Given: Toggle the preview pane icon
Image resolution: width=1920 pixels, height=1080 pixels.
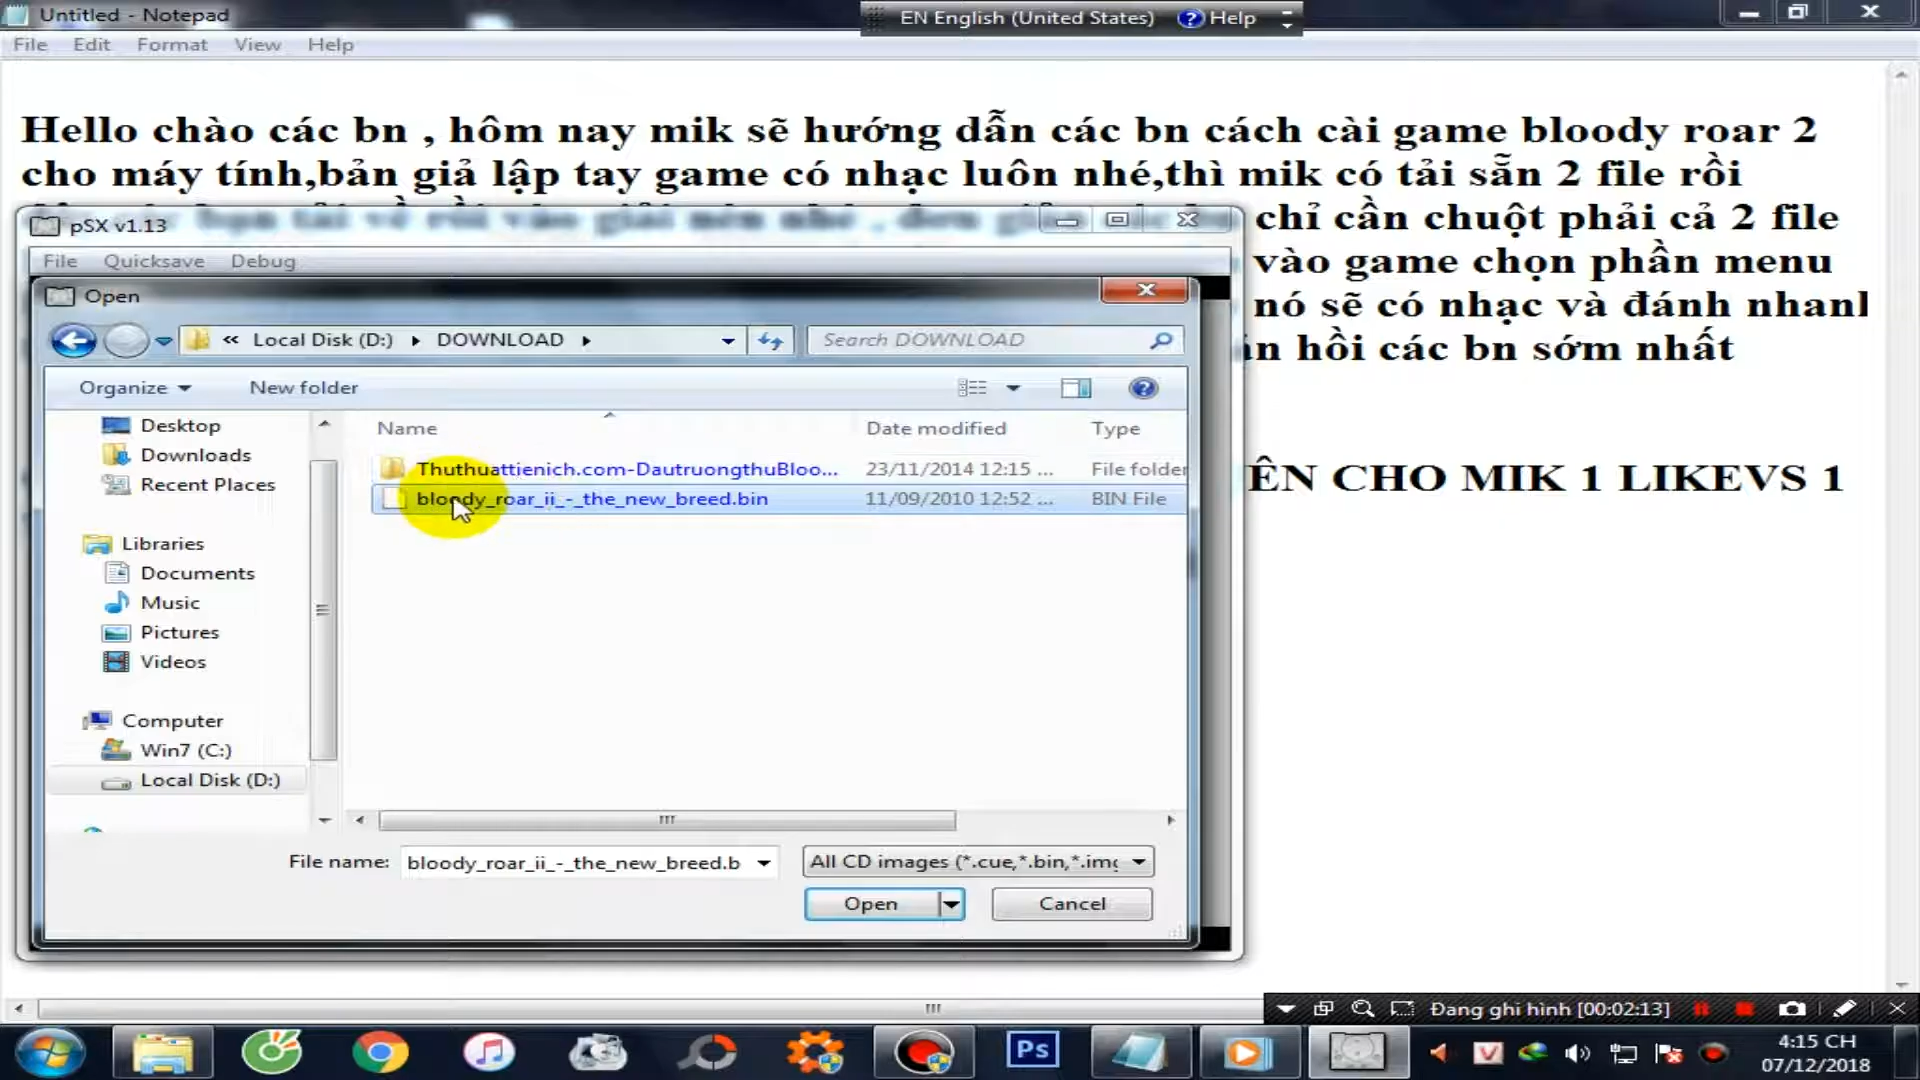Looking at the screenshot, I should (x=1076, y=388).
